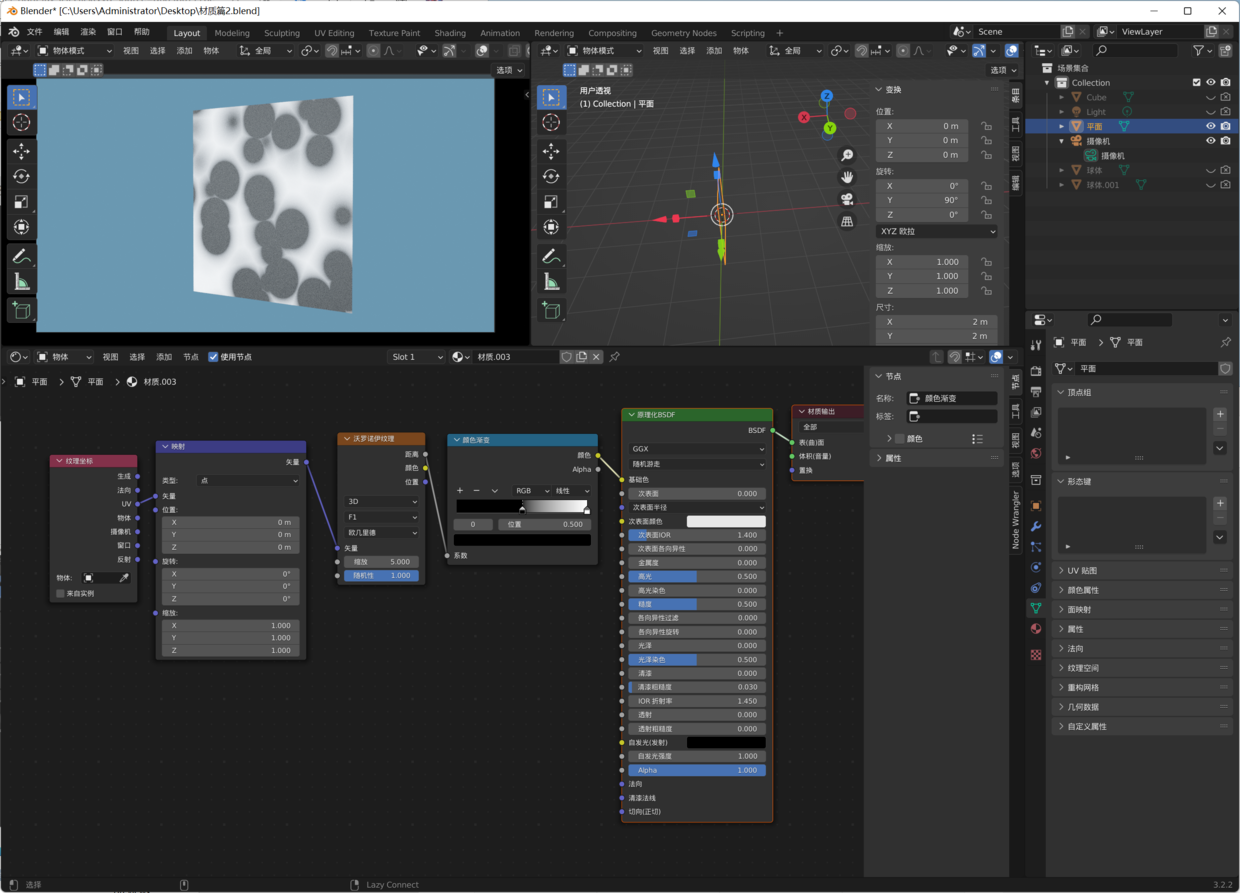Open the Object properties tab icon
1240x893 pixels.
point(1036,506)
